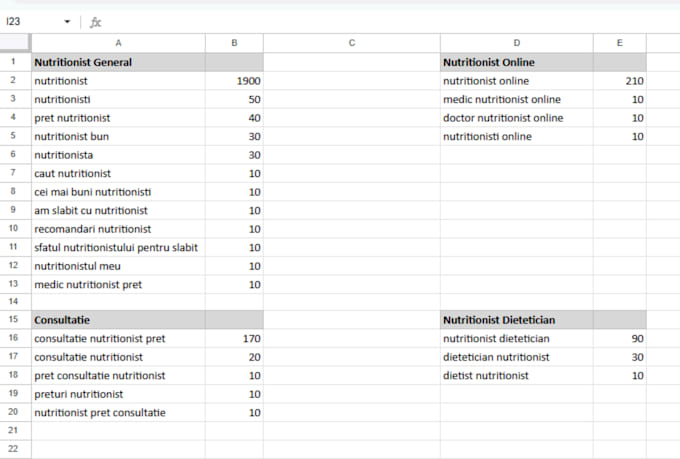Click the 'Nutritionist Online' heading cell

click(x=517, y=62)
